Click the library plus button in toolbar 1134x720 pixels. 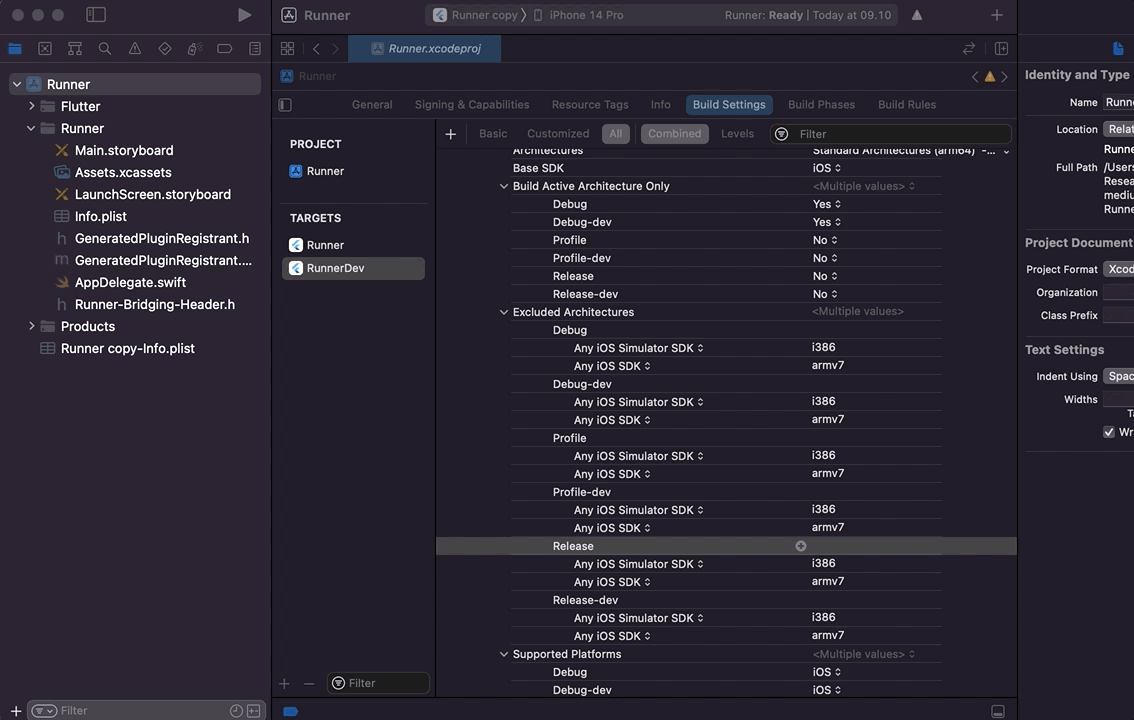[997, 14]
